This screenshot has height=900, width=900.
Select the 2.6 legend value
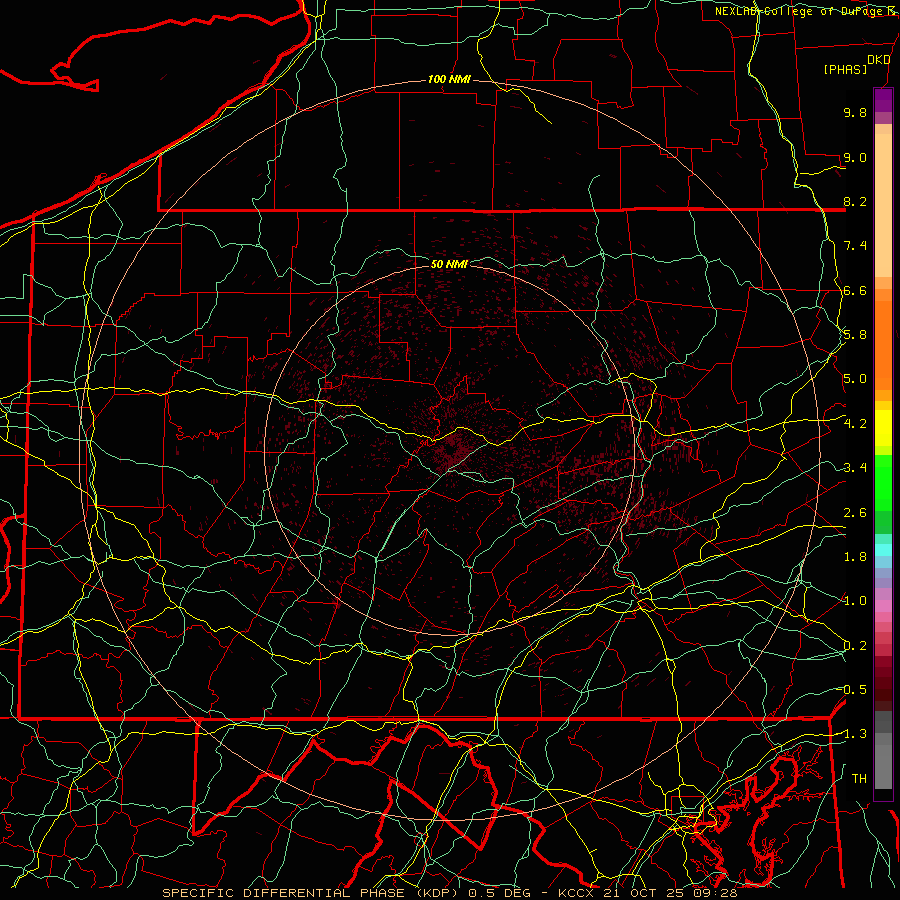[855, 513]
